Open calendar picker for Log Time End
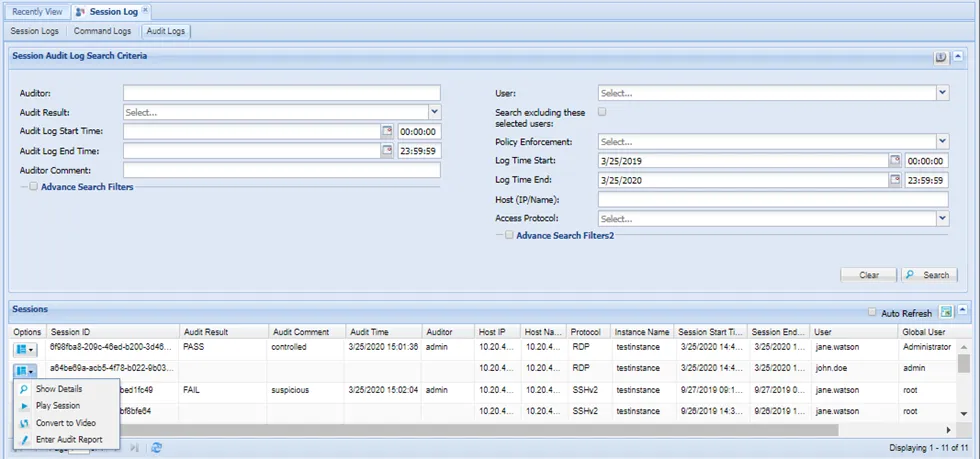 [x=895, y=180]
